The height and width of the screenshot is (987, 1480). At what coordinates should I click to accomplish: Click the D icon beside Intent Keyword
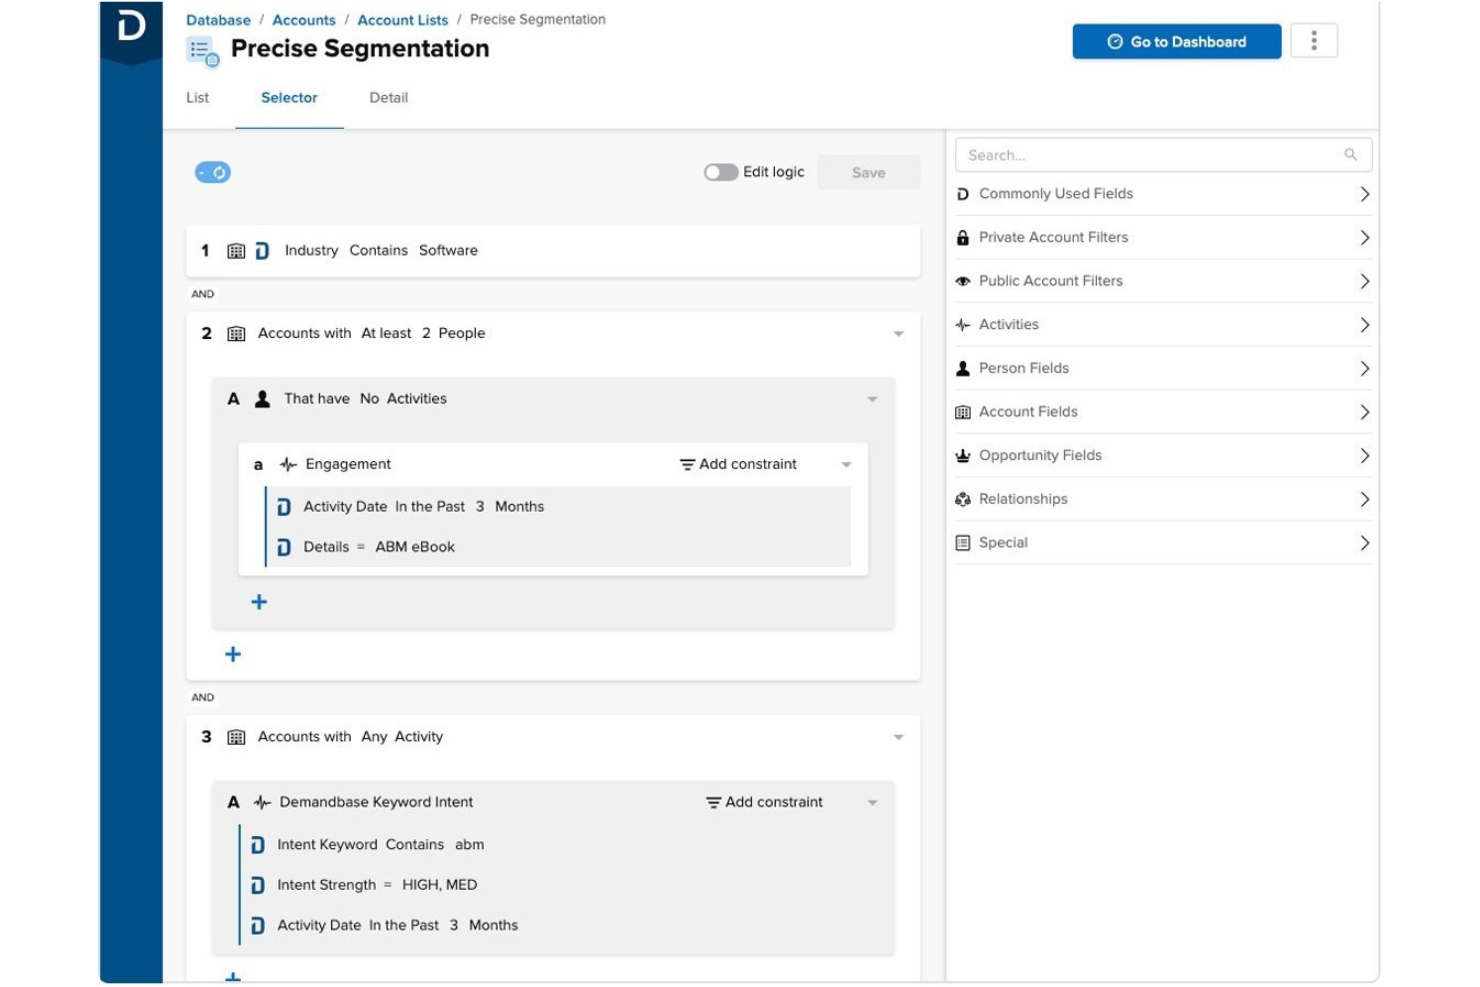(x=258, y=845)
